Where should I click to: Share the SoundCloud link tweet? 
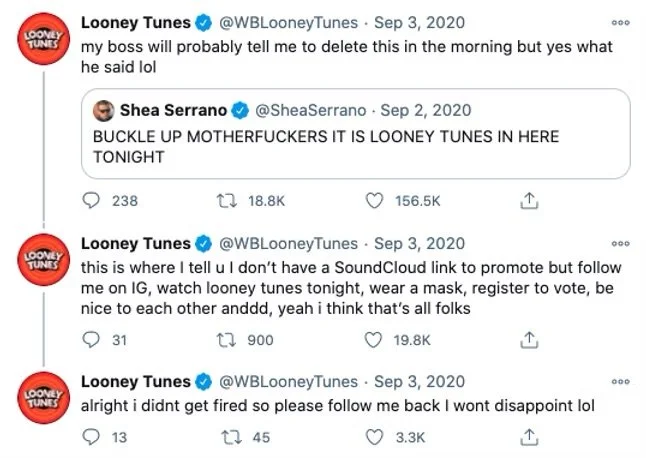pos(526,340)
